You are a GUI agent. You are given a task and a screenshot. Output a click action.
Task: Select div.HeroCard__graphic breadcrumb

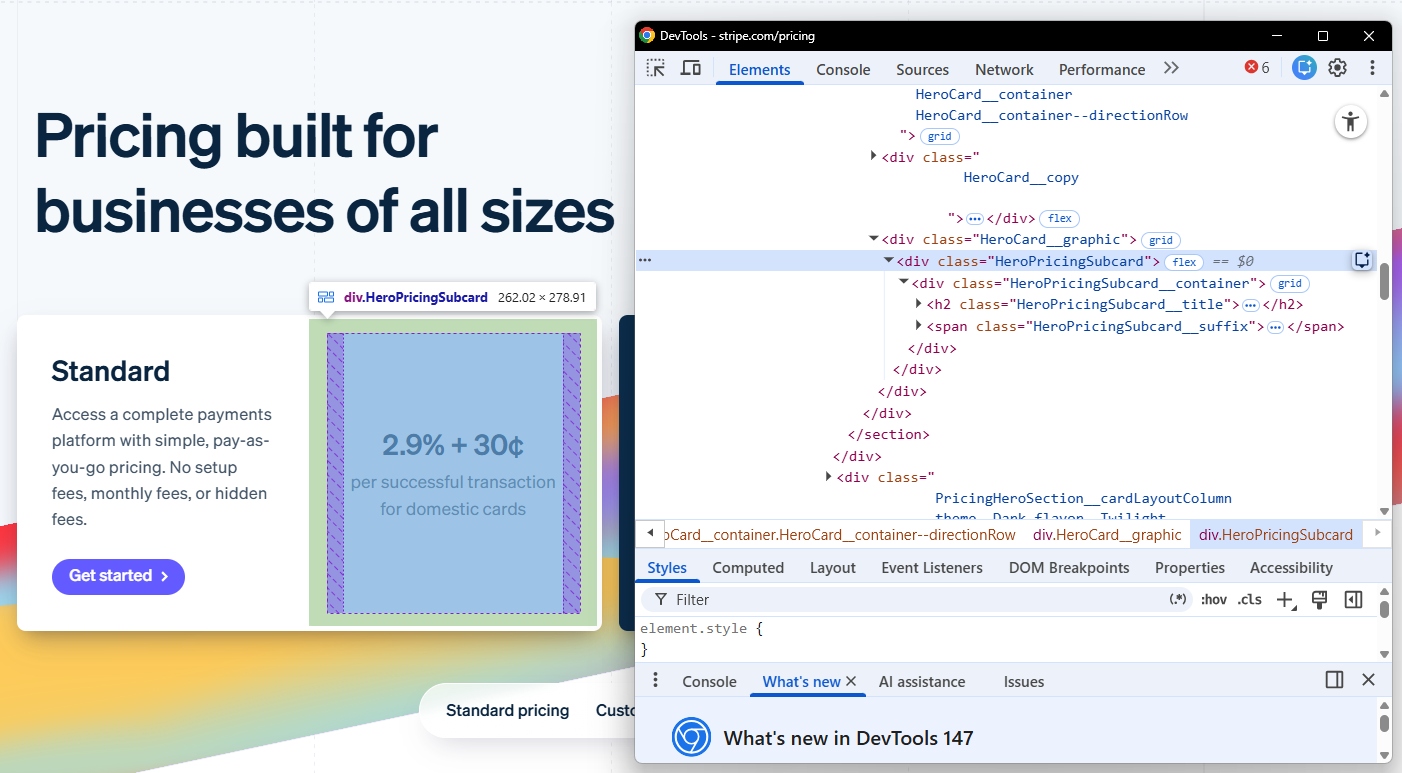[x=1107, y=535]
